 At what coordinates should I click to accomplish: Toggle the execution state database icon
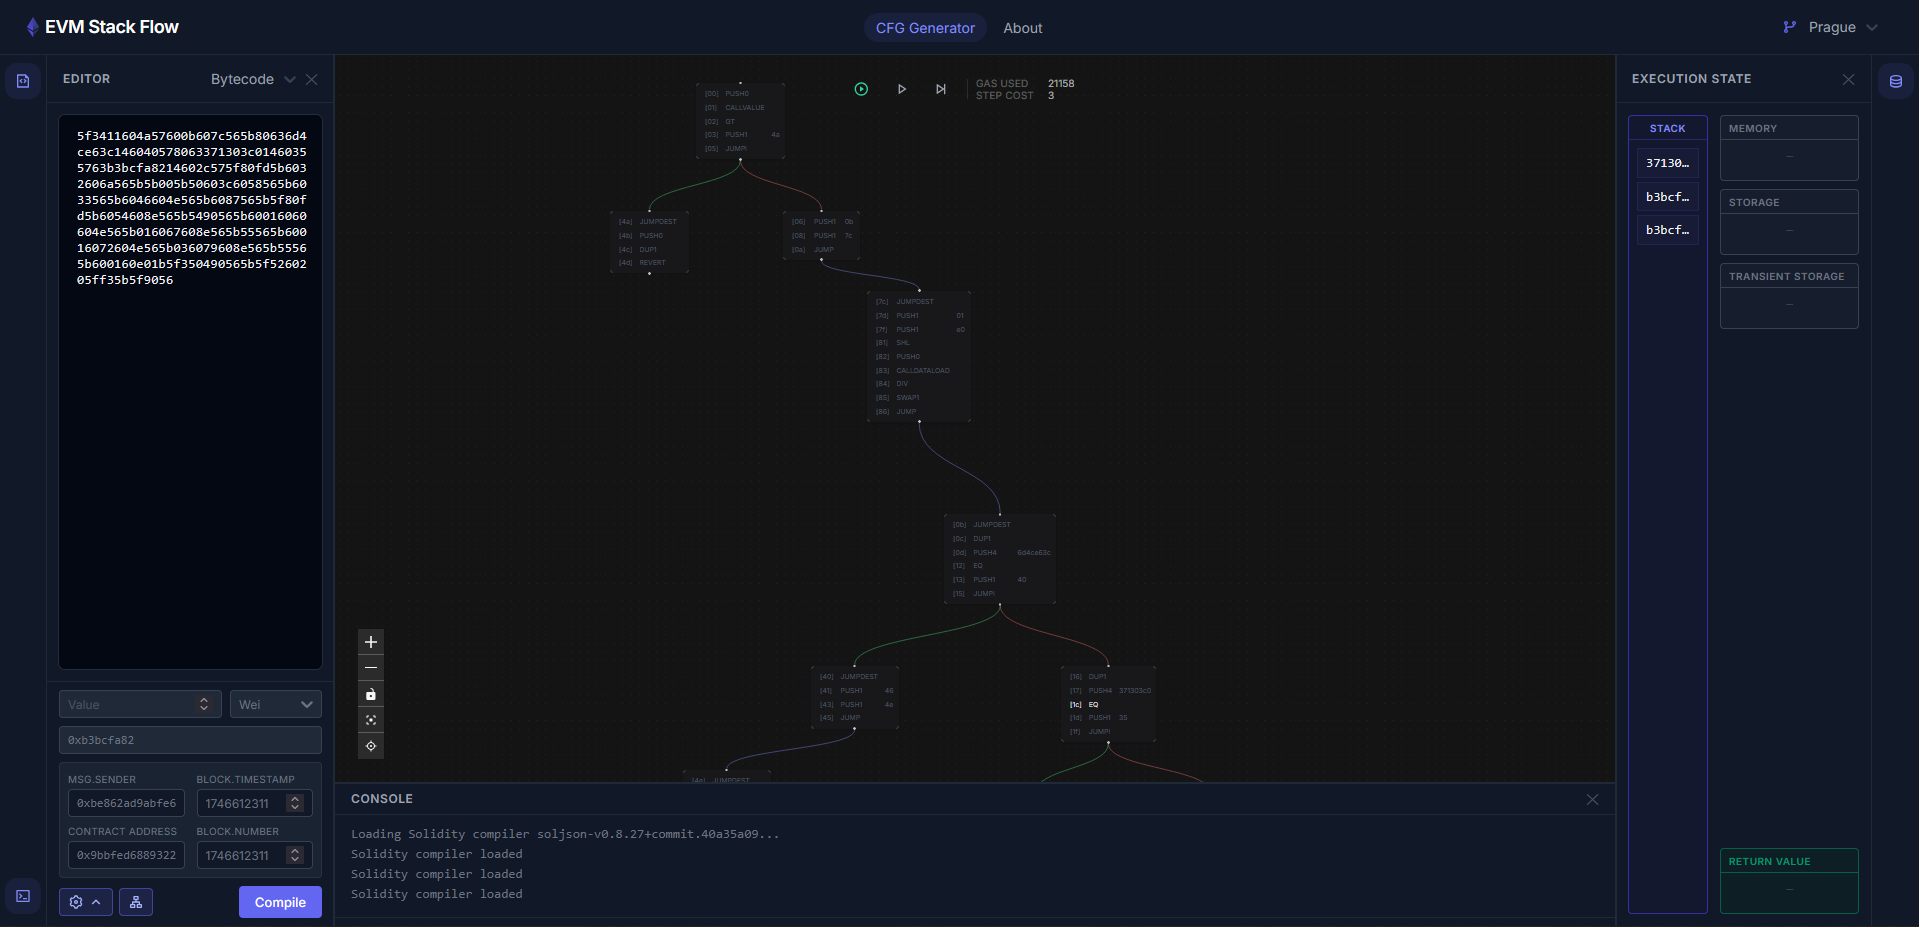coord(1895,81)
